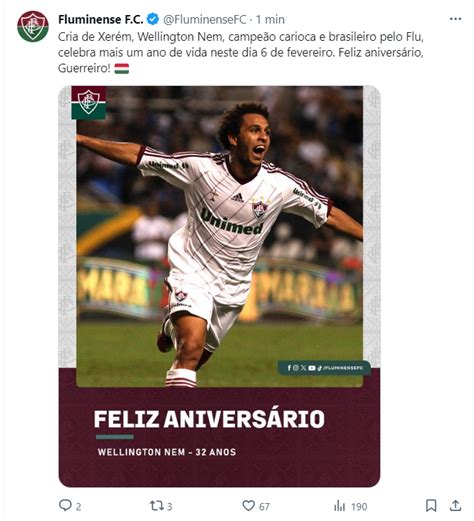Open the birthday image of Wellington Nem
This screenshot has width=474, height=521.
tap(219, 286)
